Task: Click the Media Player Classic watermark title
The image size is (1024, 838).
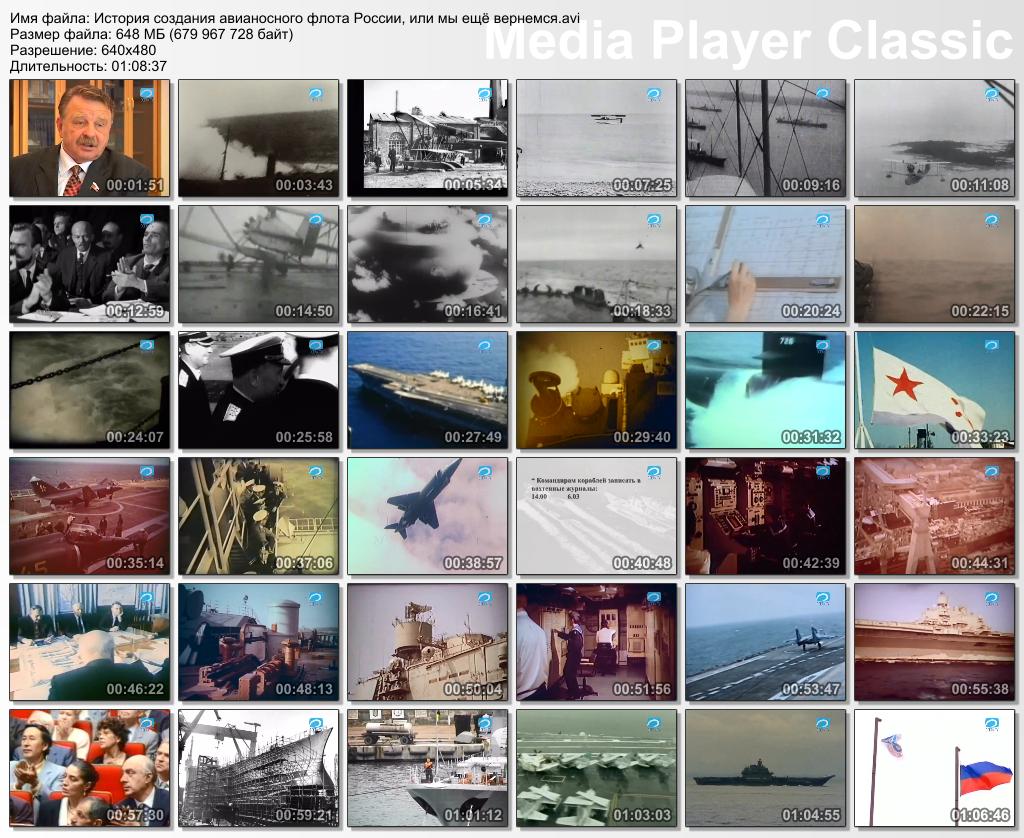Action: [748, 42]
